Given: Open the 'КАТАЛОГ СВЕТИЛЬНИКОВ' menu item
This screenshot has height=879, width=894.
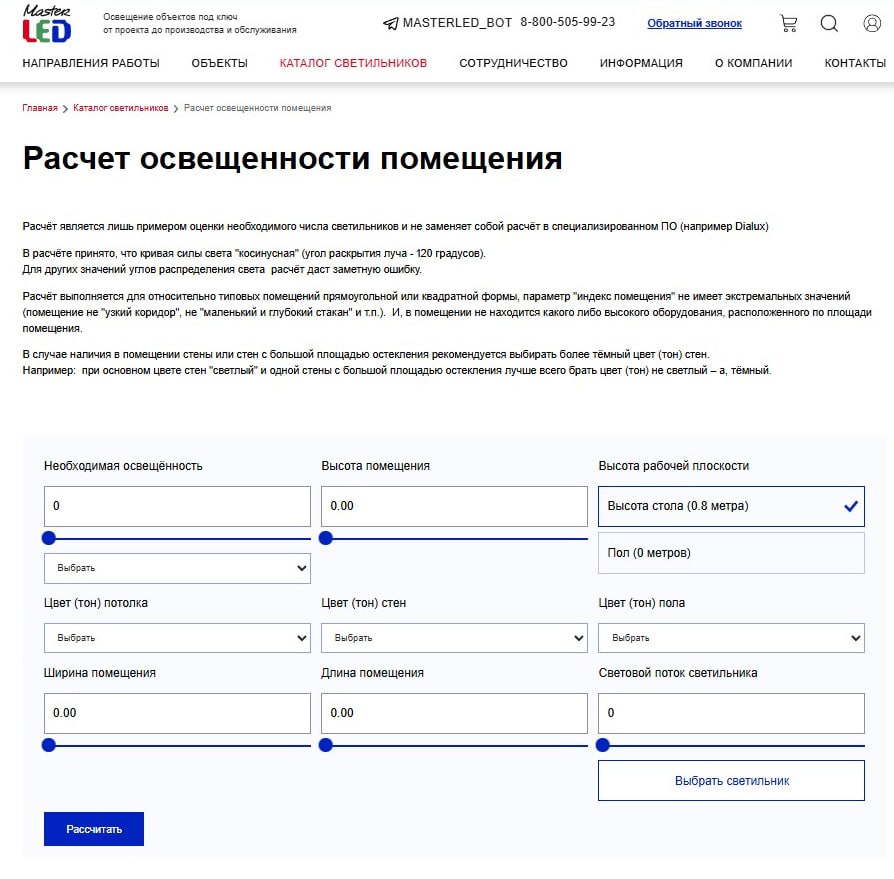Looking at the screenshot, I should pos(353,63).
